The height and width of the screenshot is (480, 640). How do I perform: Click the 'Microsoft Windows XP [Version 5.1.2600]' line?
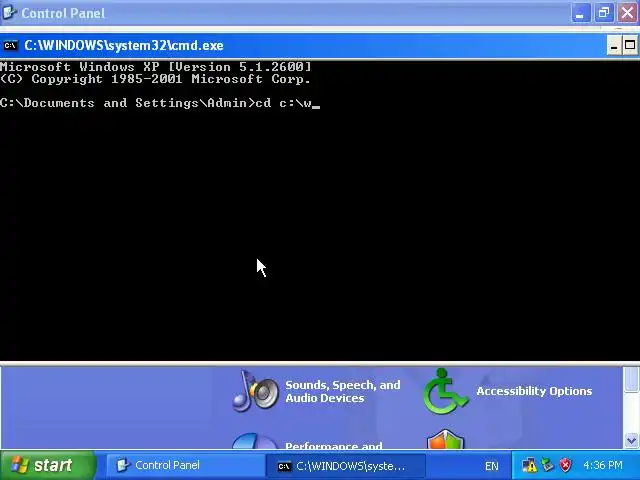[156, 67]
